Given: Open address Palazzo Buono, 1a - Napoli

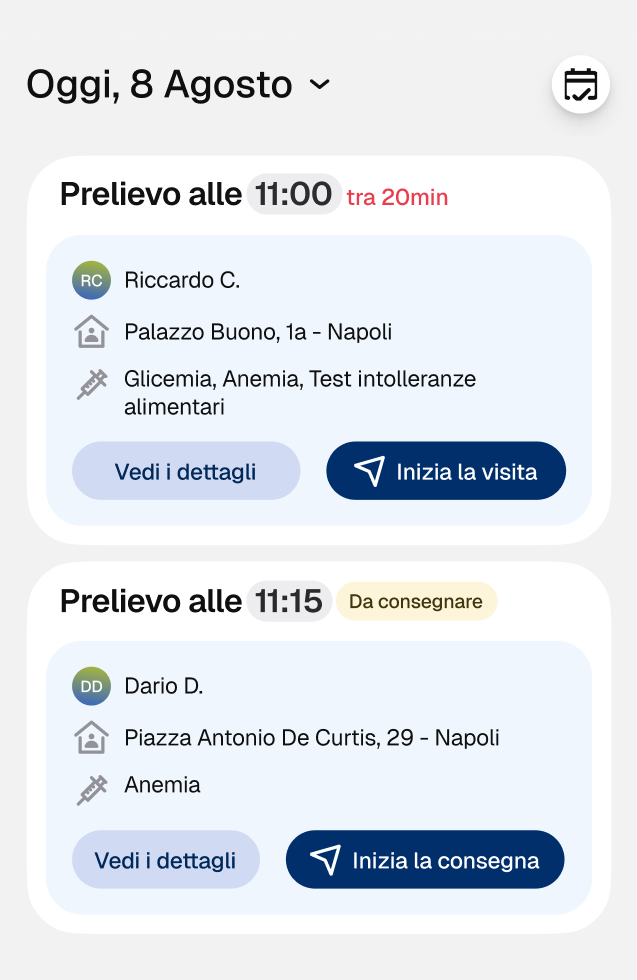Looking at the screenshot, I should [x=258, y=332].
